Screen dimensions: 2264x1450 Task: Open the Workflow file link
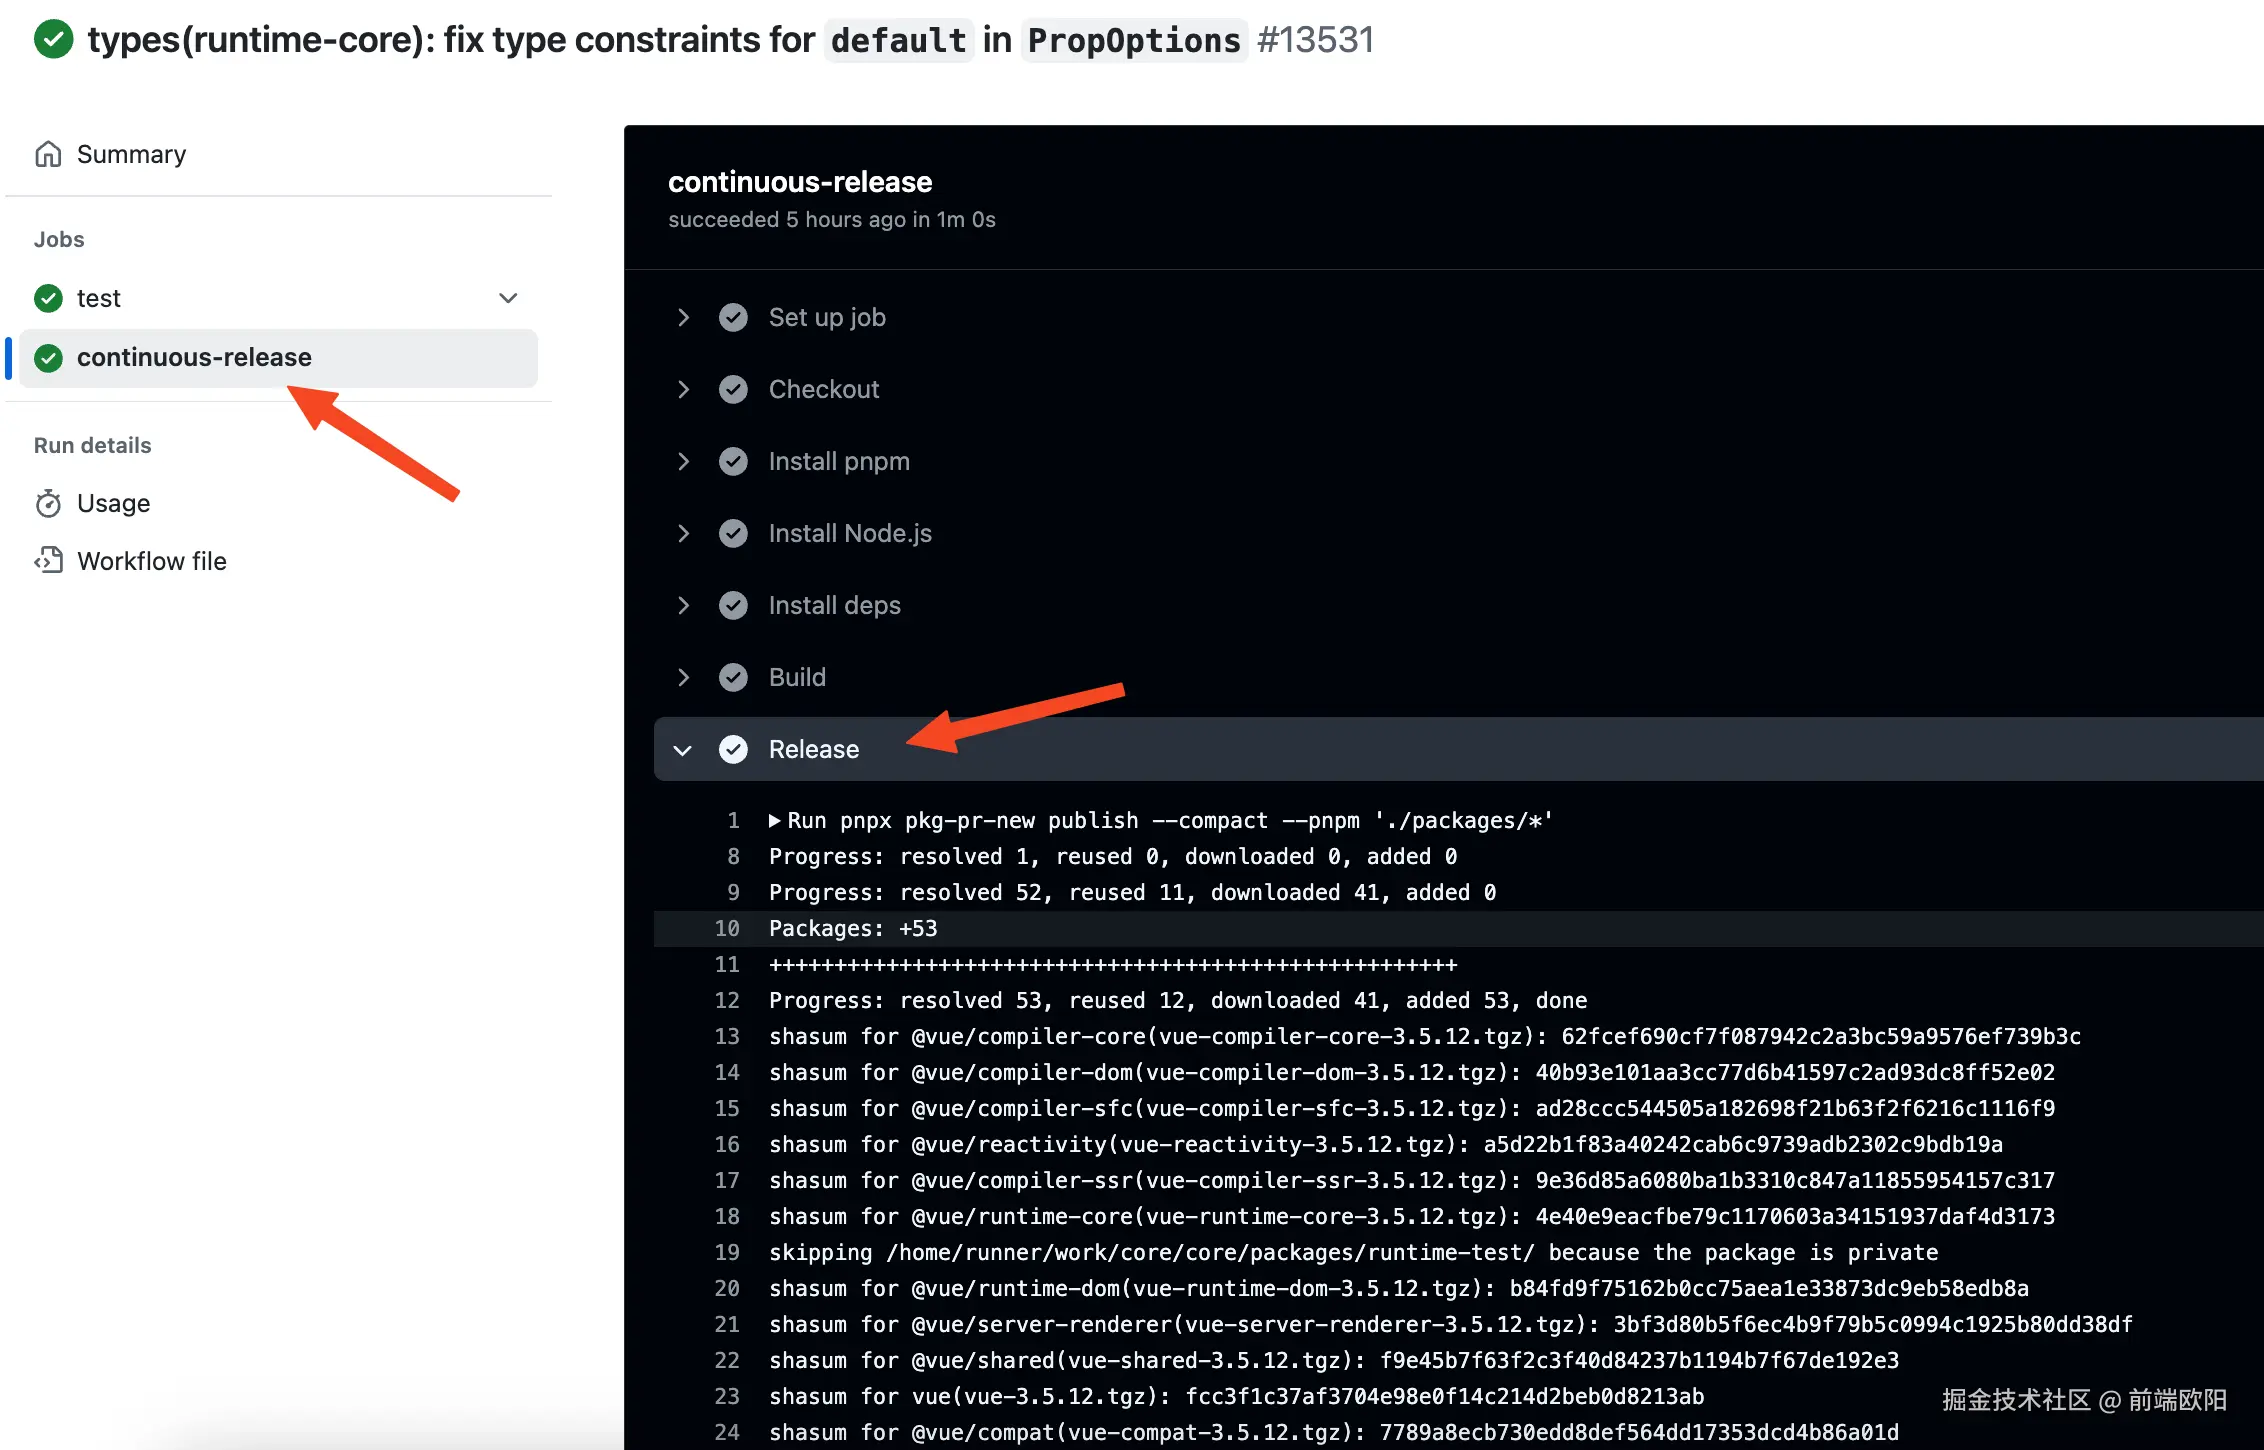coord(152,561)
